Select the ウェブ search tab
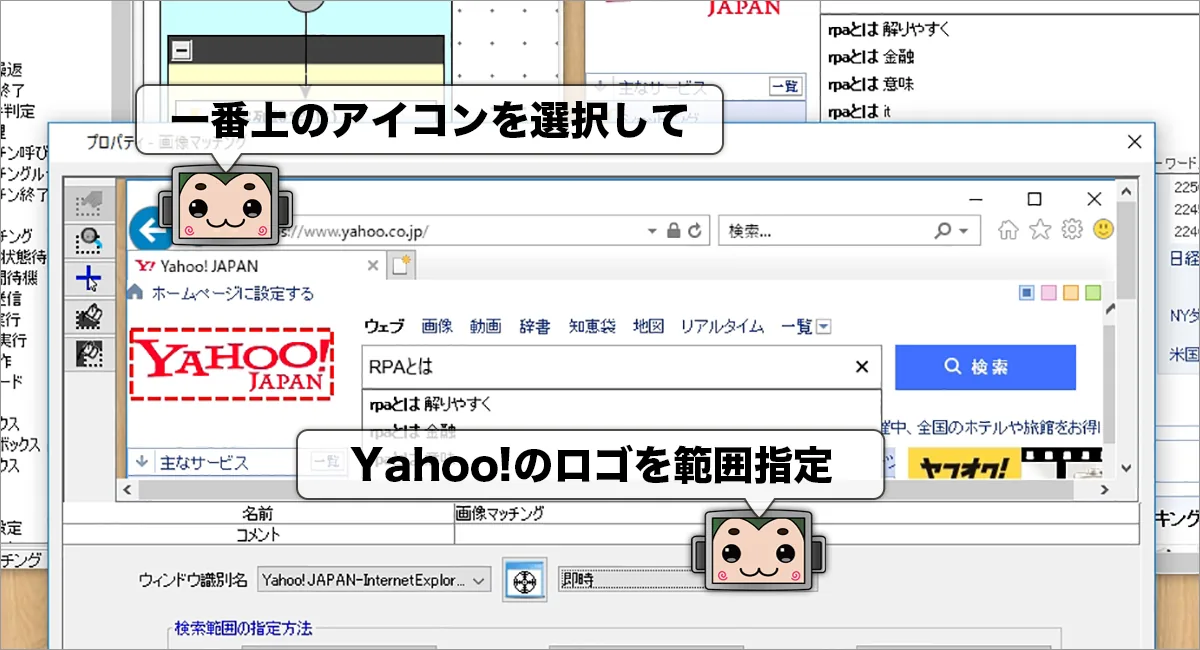The width and height of the screenshot is (1200, 650). (384, 326)
